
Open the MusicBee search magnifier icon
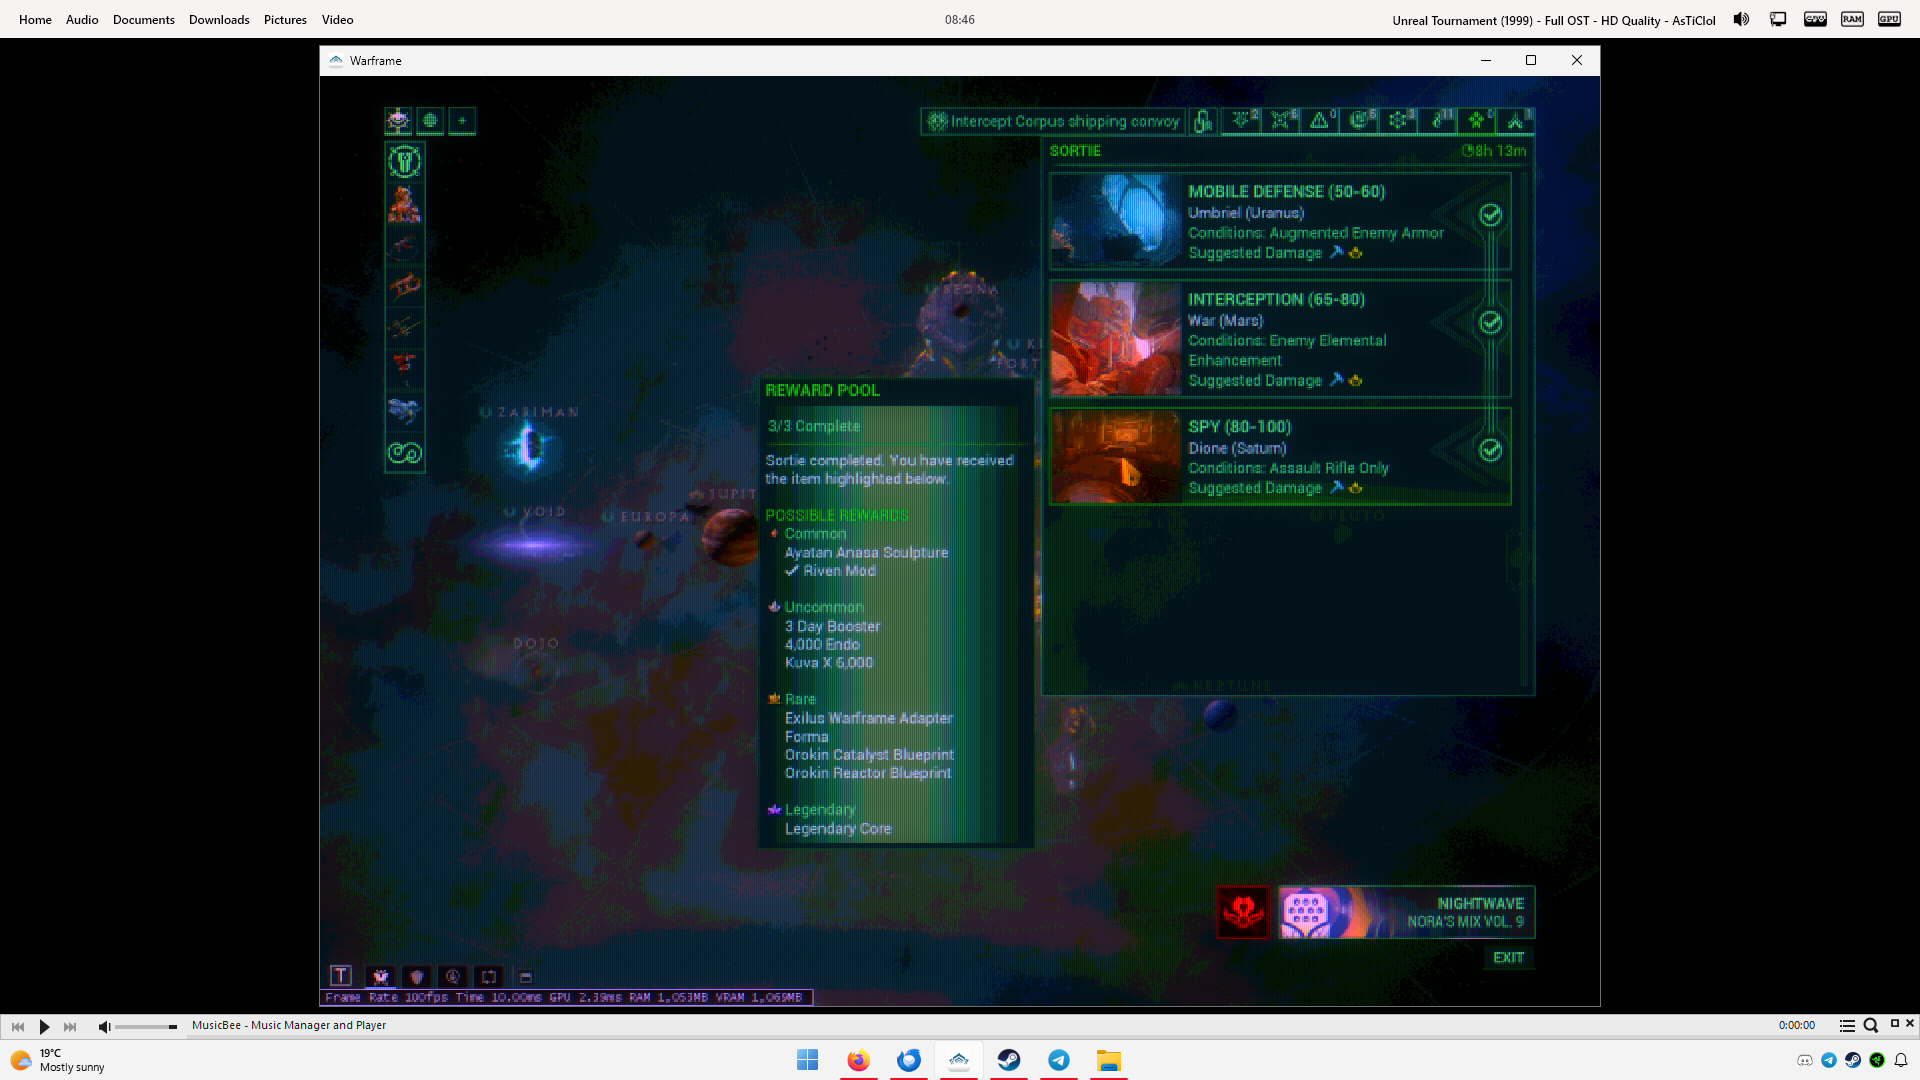pyautogui.click(x=1871, y=1026)
